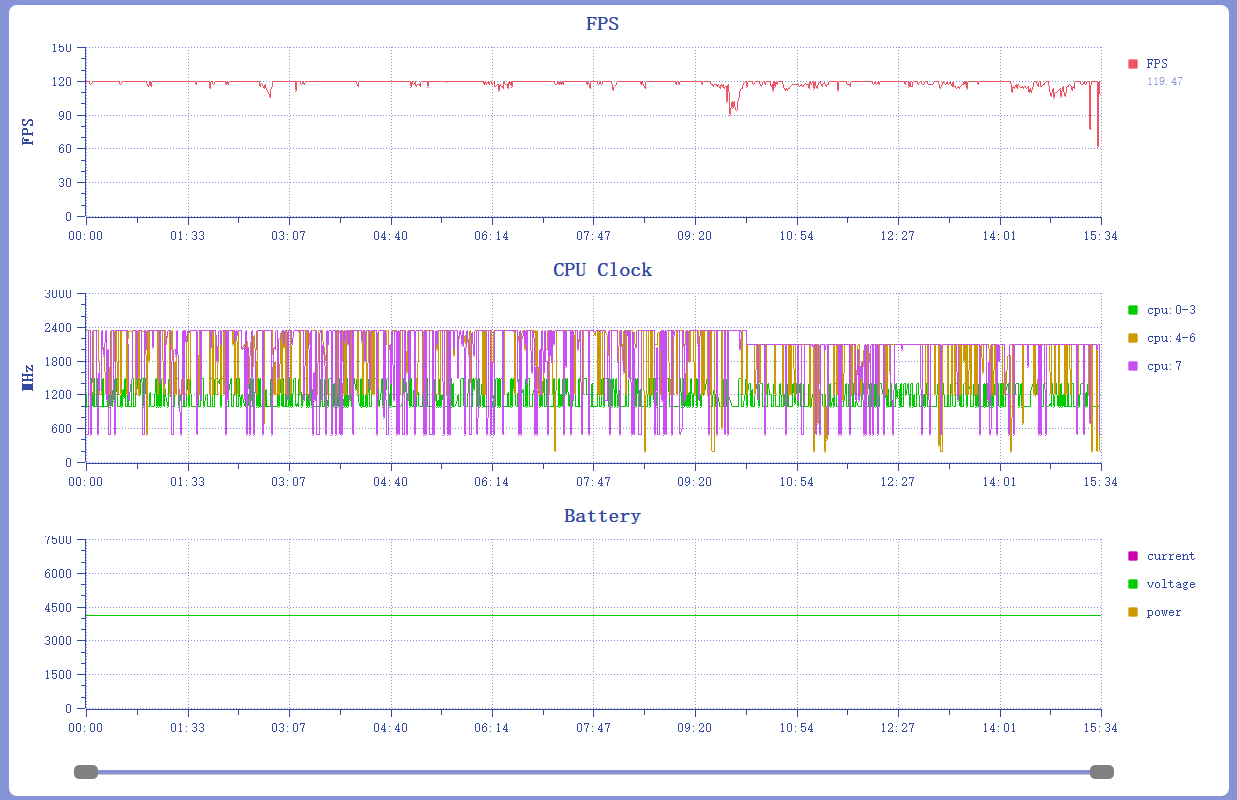1237x800 pixels.
Task: Click the orange power legend swatch
Action: [1133, 612]
